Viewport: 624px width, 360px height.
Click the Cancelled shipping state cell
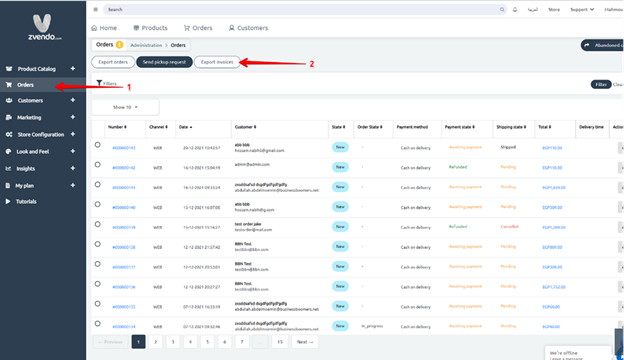509,227
